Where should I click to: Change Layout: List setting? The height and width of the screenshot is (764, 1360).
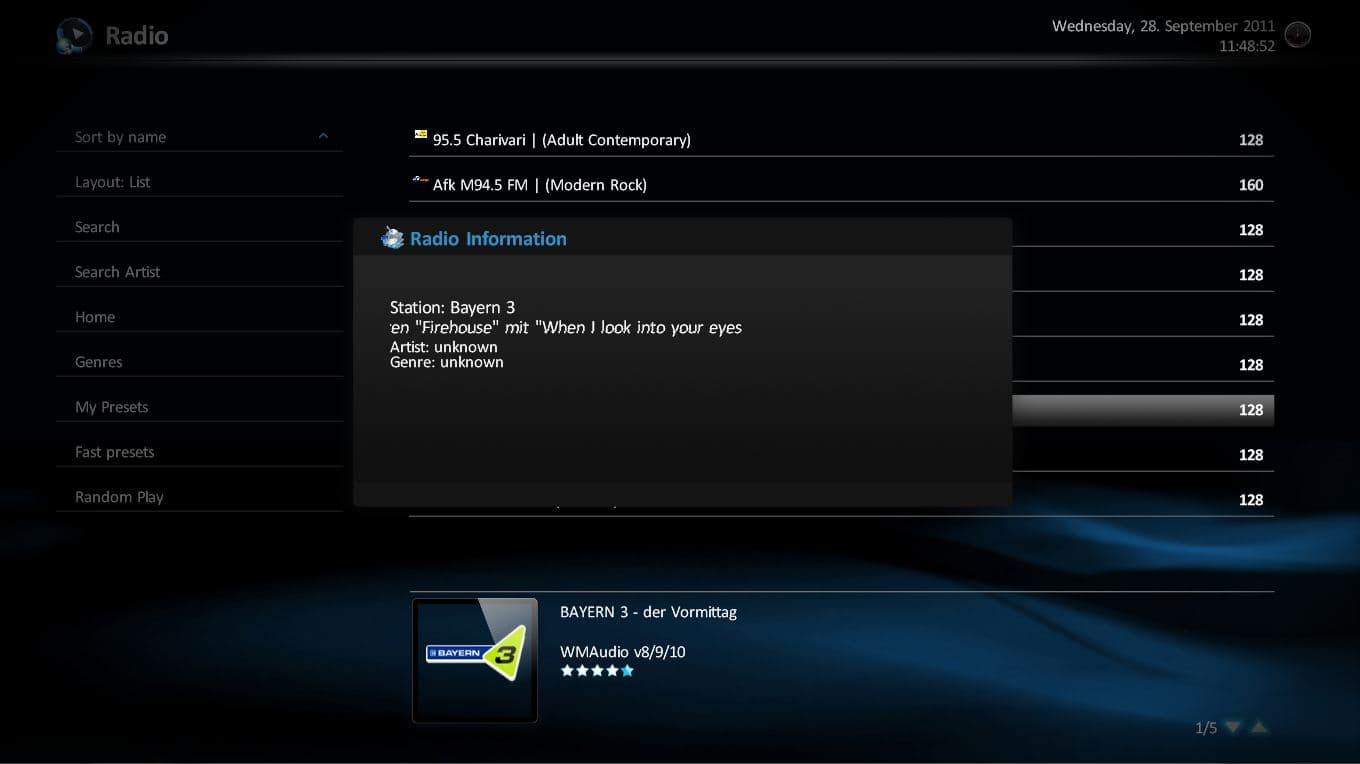click(x=200, y=182)
